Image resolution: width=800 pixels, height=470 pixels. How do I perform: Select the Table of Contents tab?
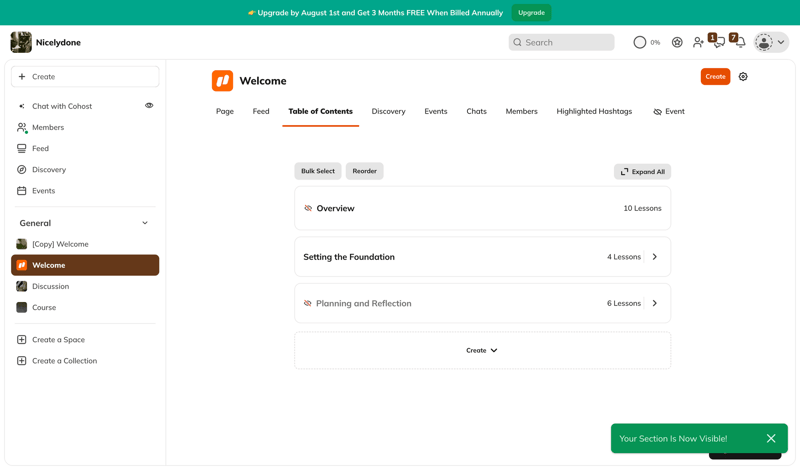[x=320, y=111]
